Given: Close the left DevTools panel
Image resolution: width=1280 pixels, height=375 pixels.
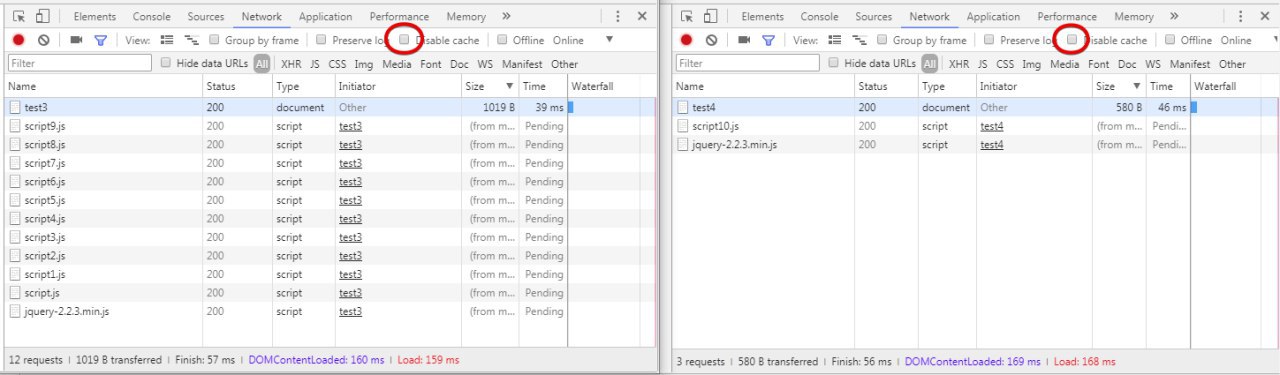Looking at the screenshot, I should coord(642,16).
